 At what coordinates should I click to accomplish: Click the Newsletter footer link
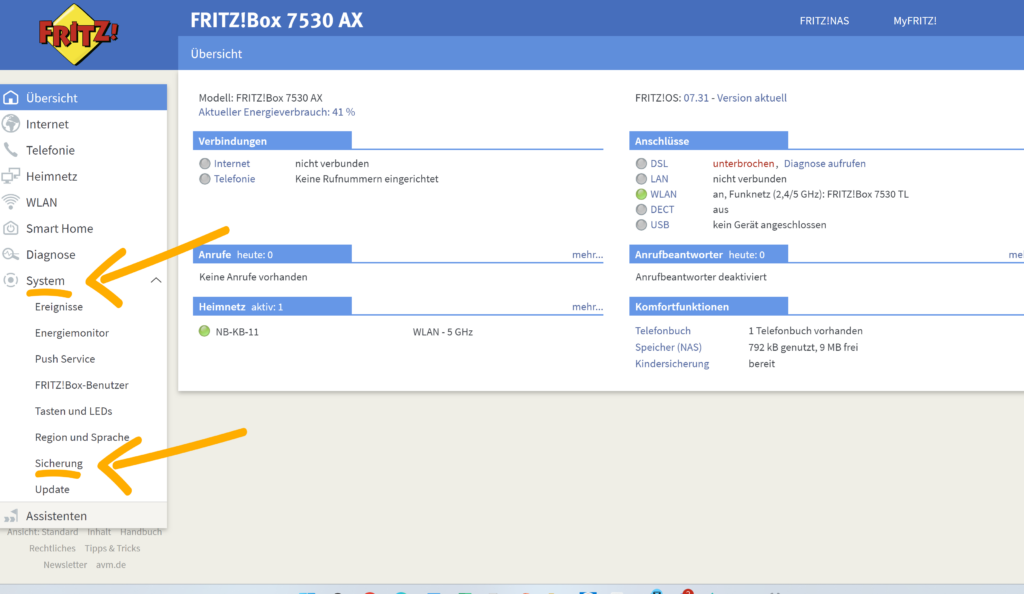pyautogui.click(x=65, y=565)
